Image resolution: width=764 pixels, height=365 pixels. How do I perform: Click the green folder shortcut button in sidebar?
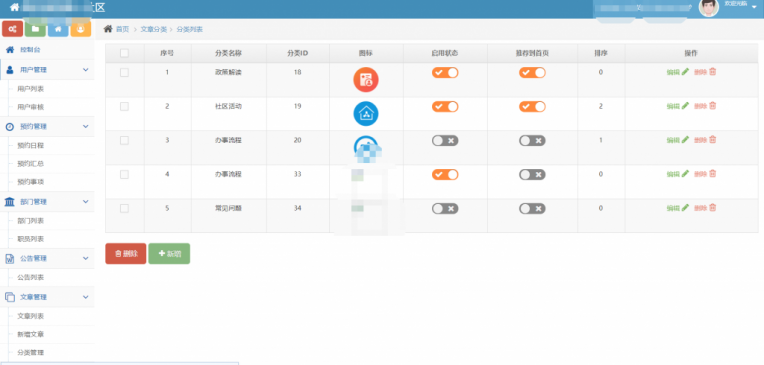pyautogui.click(x=35, y=29)
